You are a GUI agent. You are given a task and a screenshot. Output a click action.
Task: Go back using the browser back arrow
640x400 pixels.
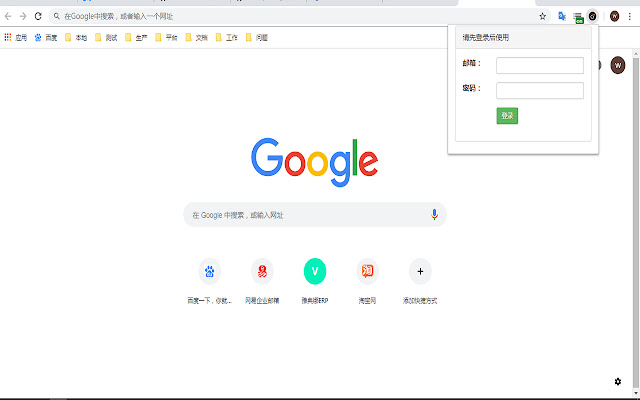(8, 16)
